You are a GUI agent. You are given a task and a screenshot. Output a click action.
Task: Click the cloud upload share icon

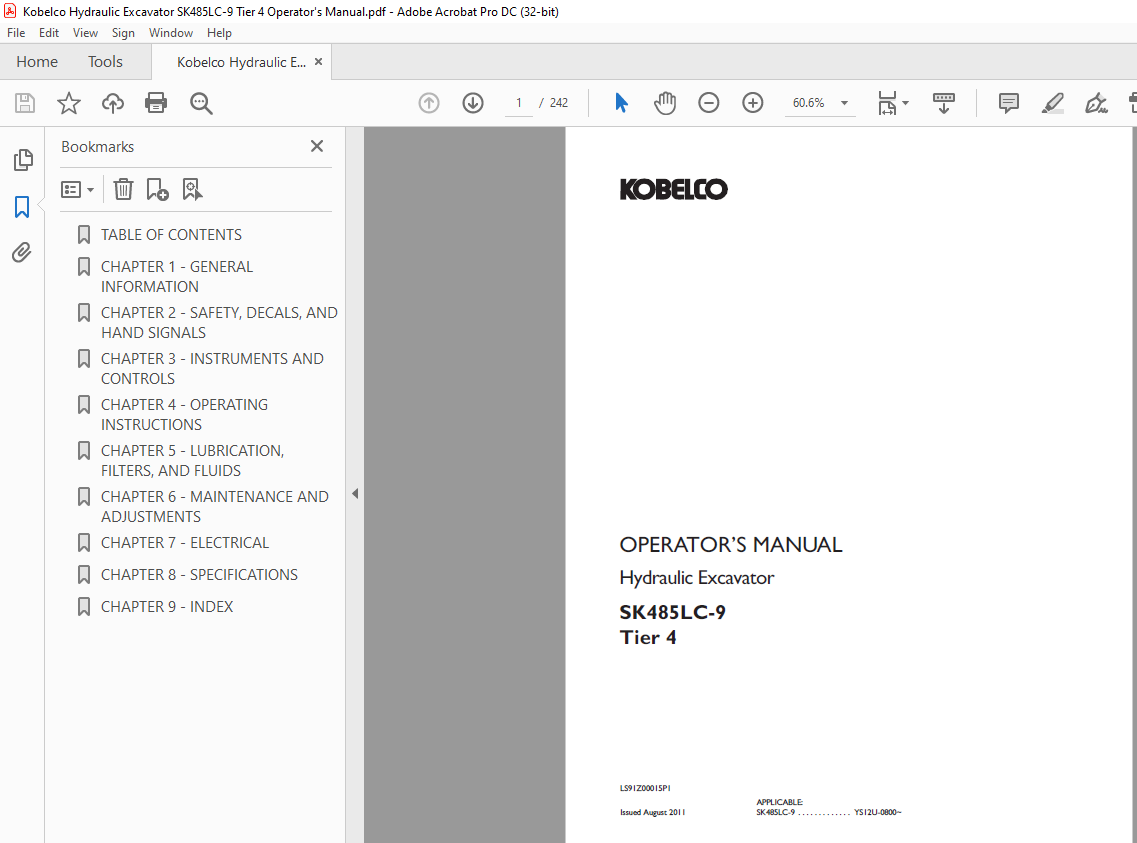tap(112, 103)
